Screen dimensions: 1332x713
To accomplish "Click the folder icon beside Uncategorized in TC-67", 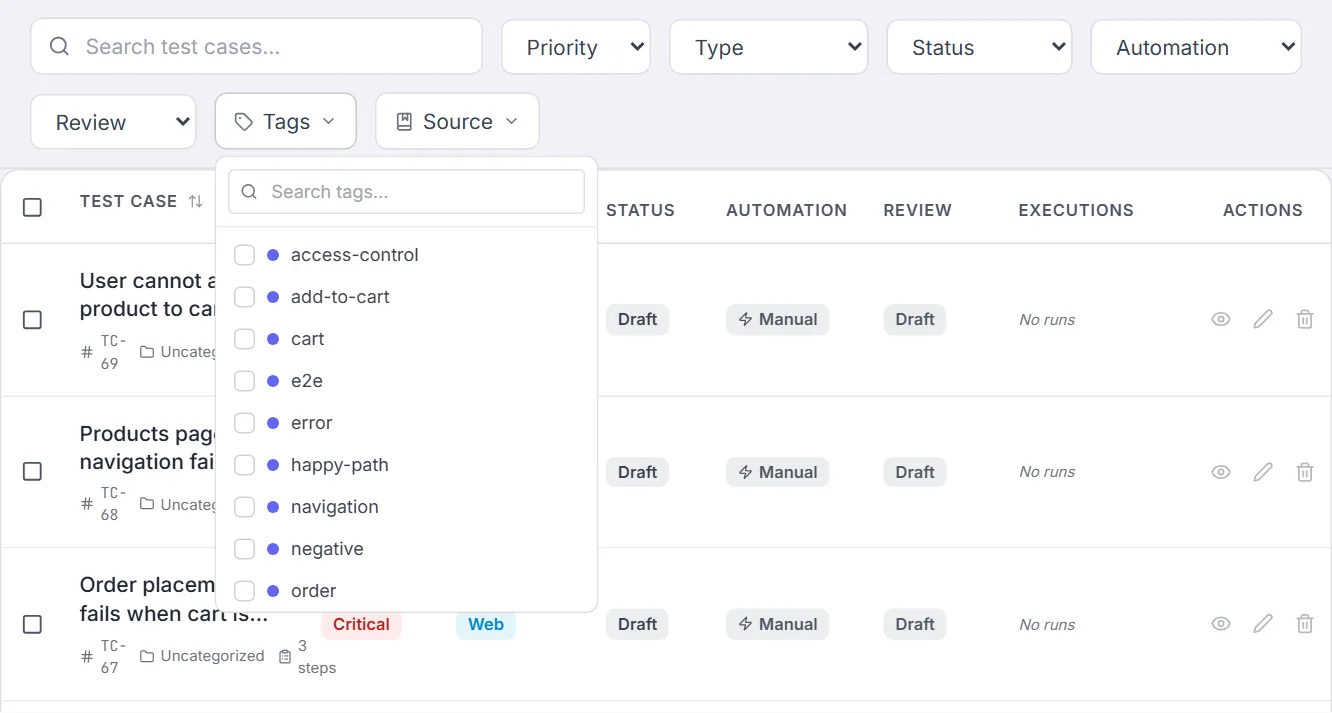I will pos(147,656).
